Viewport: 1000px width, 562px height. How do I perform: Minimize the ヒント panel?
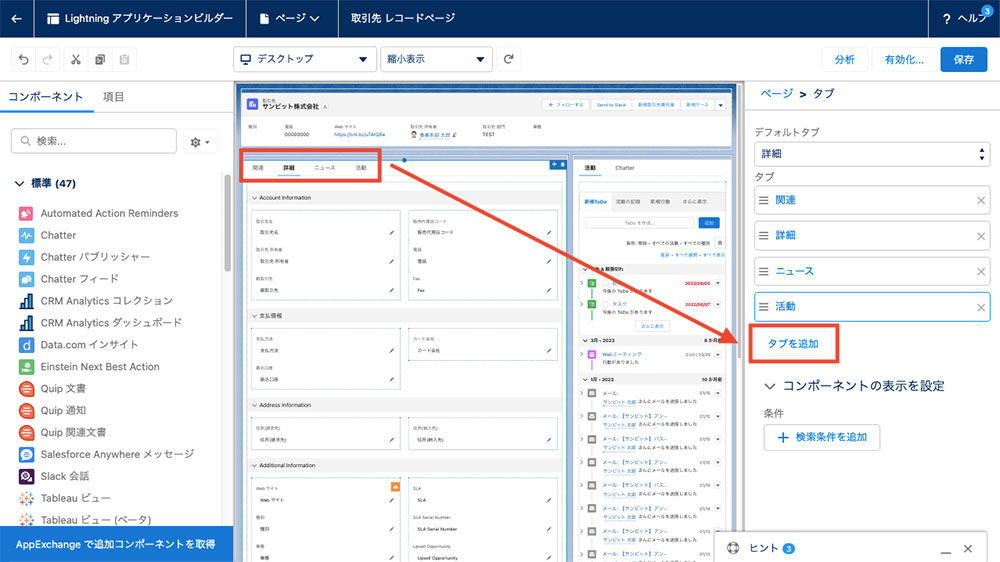click(946, 550)
